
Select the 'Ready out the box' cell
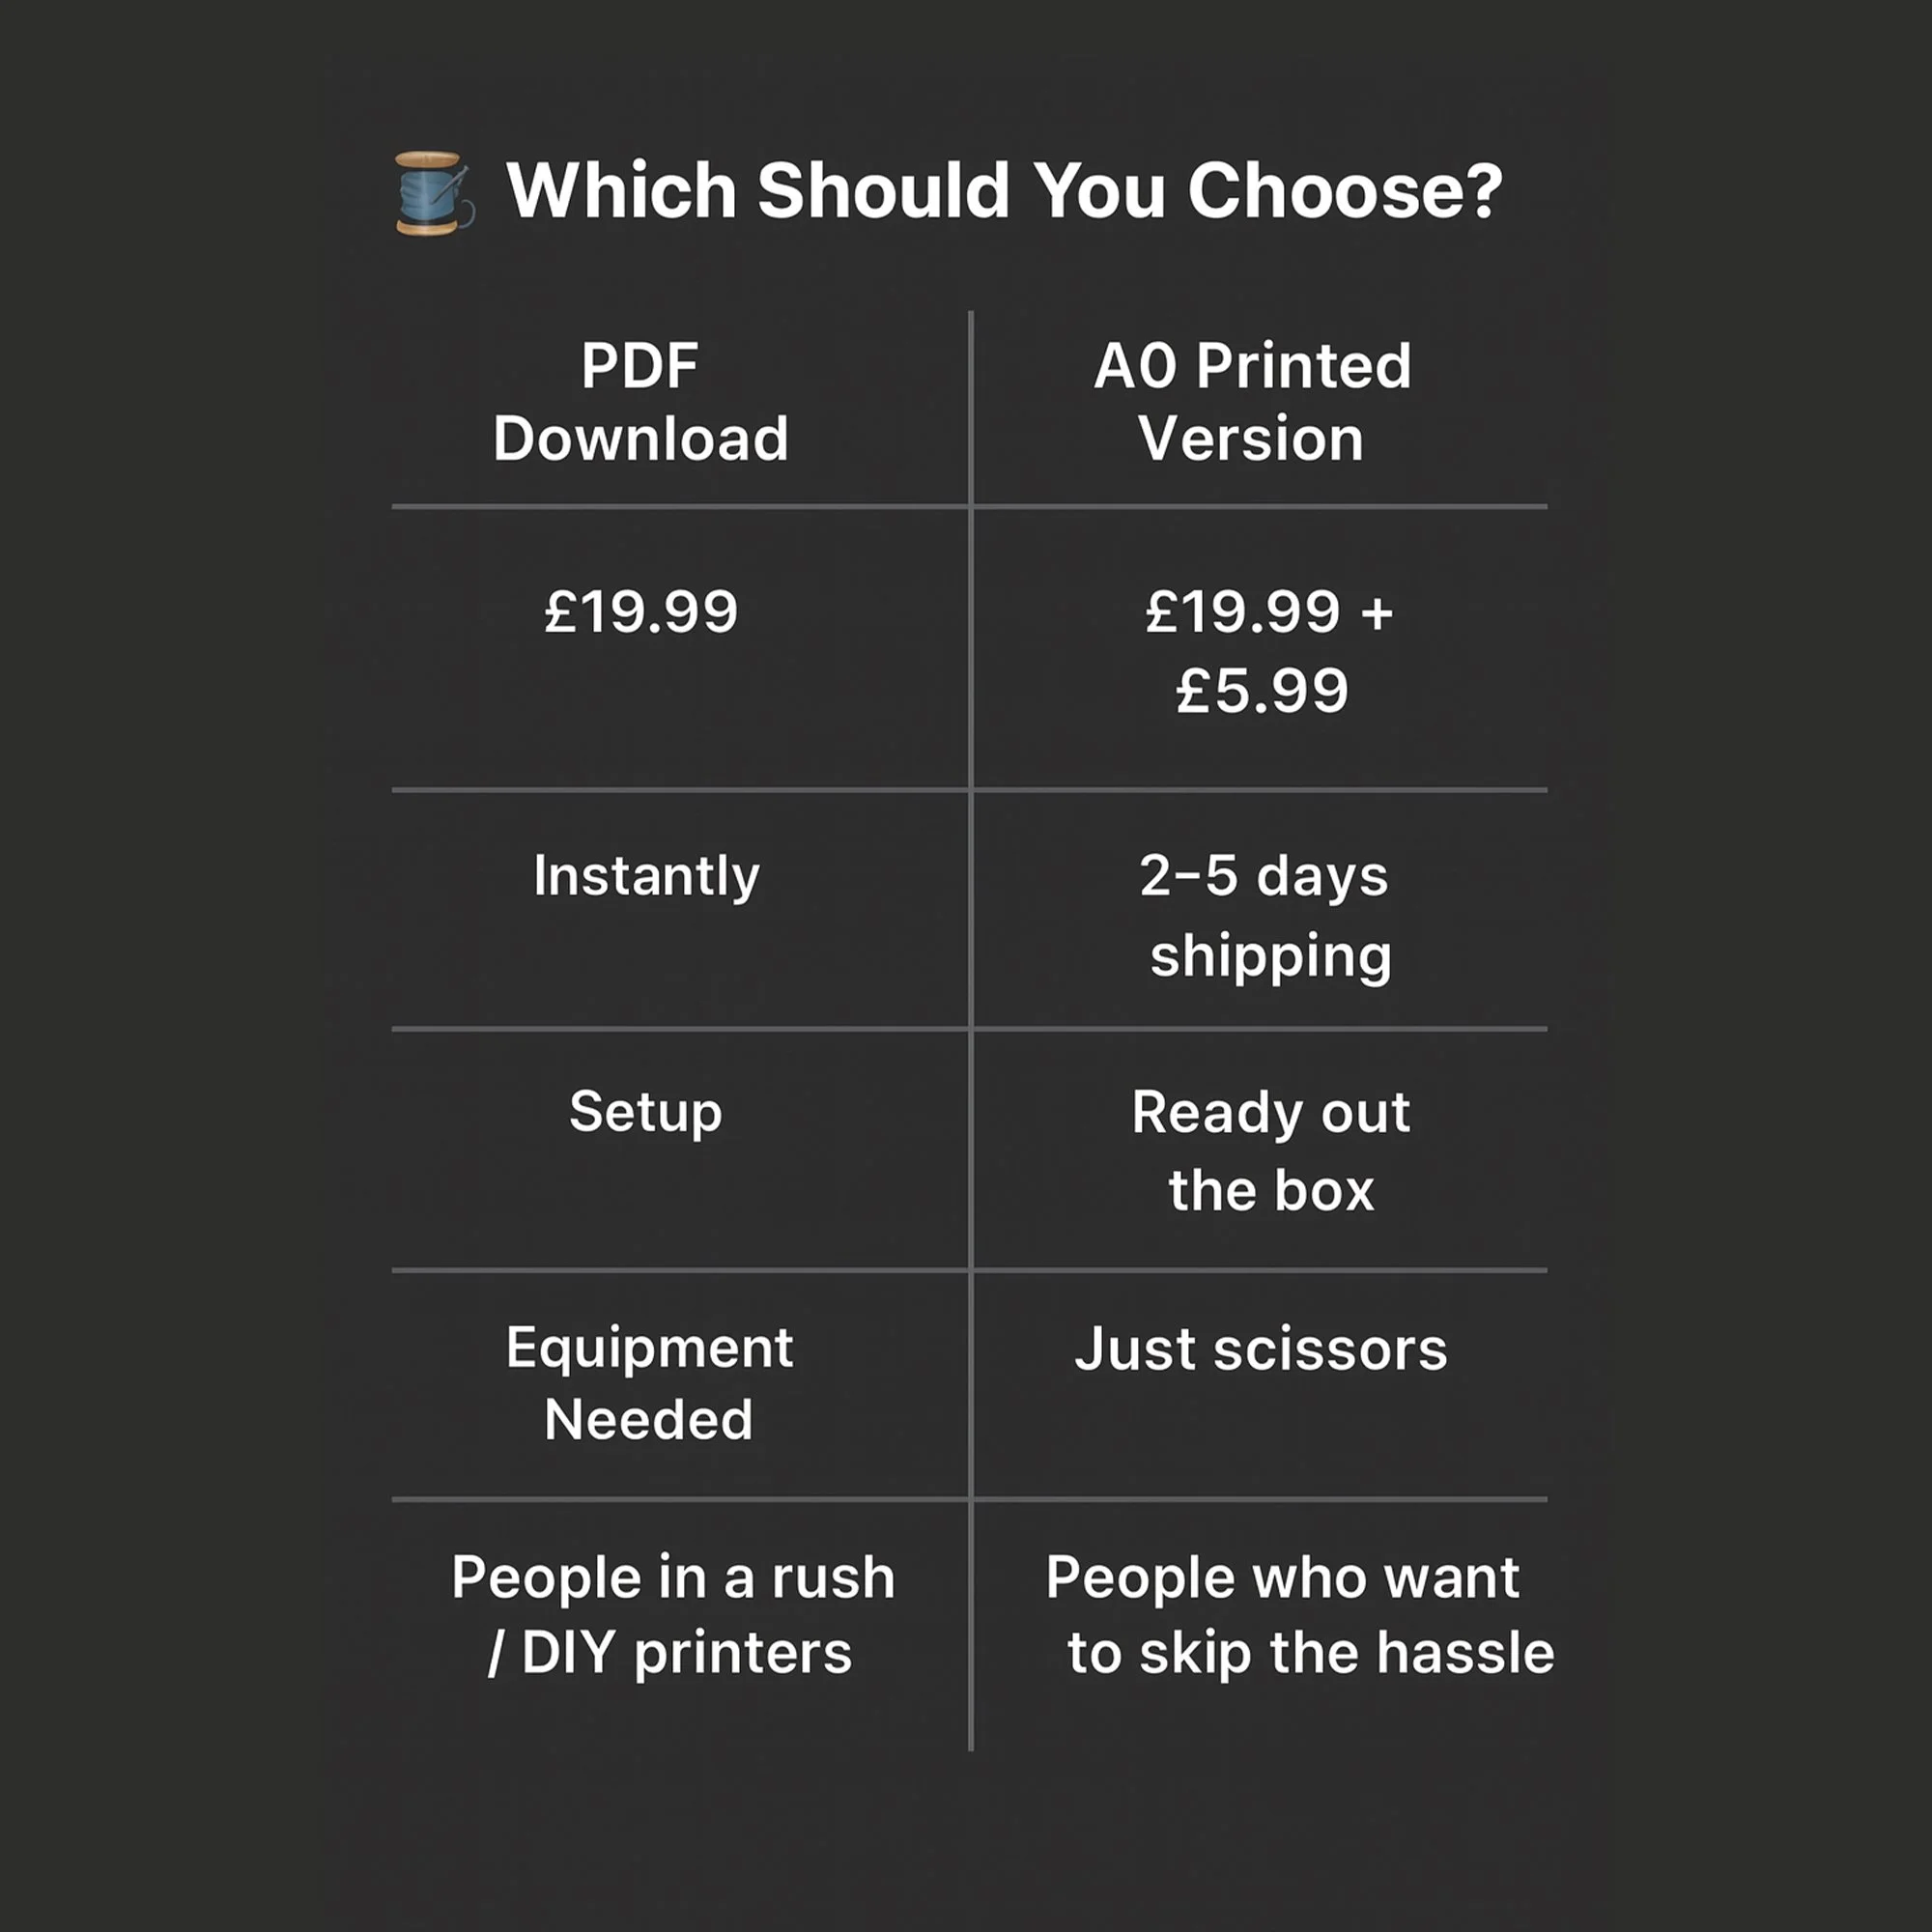coord(1271,1151)
